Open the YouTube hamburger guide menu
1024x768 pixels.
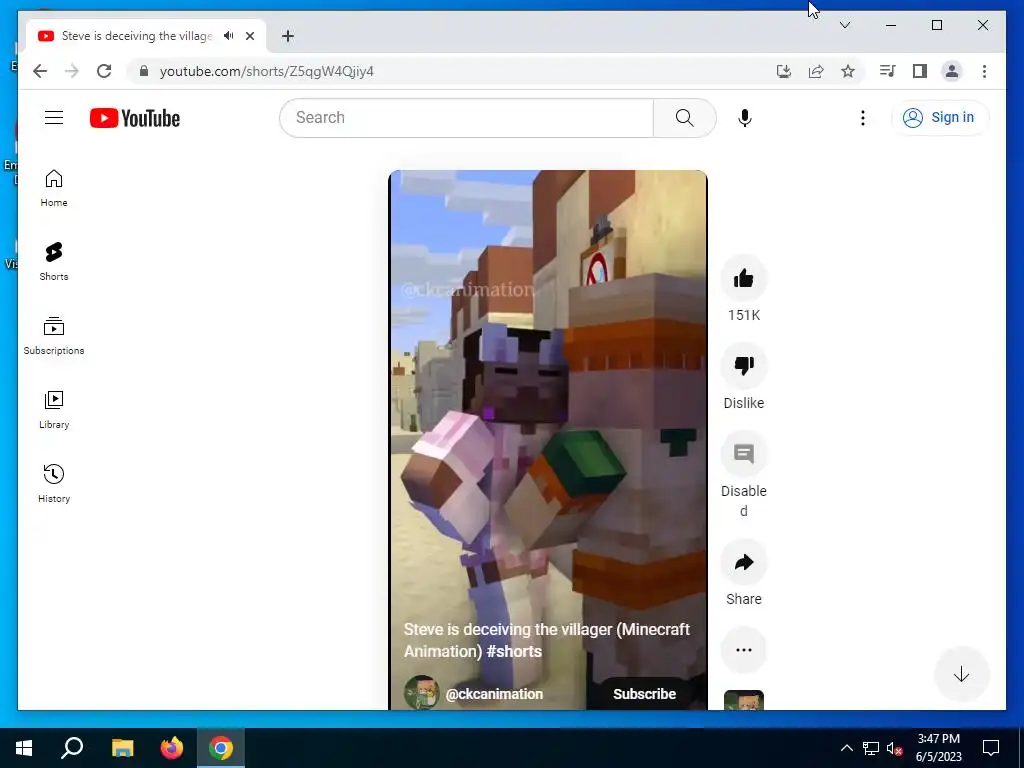coord(54,118)
